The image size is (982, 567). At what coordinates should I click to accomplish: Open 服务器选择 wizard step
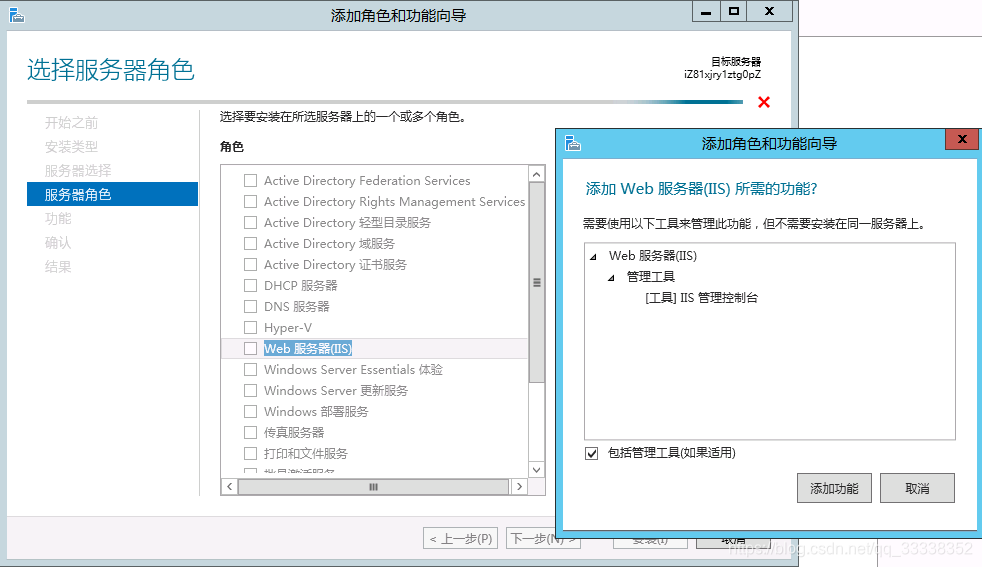(78, 170)
